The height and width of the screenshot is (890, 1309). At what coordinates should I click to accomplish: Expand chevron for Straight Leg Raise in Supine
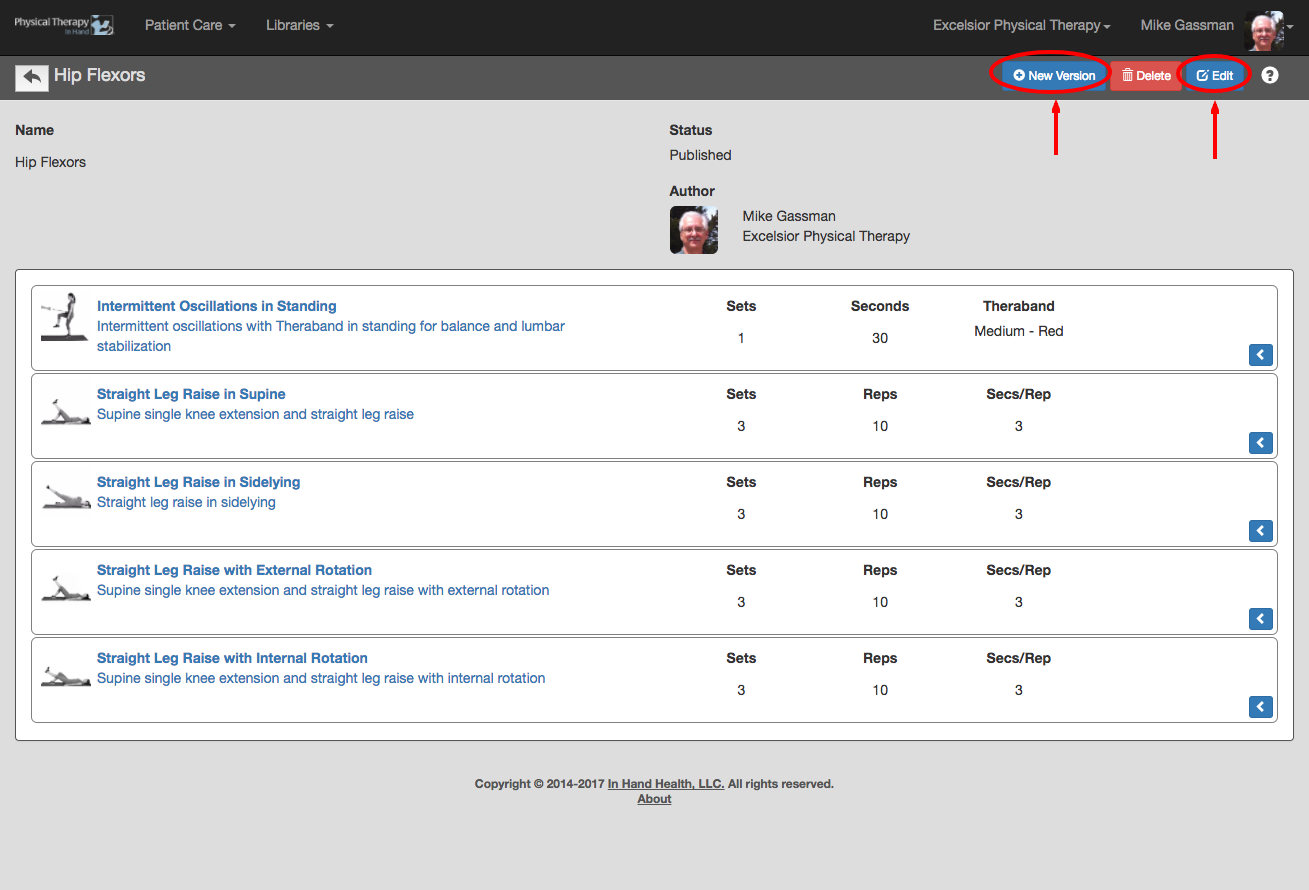point(1260,443)
